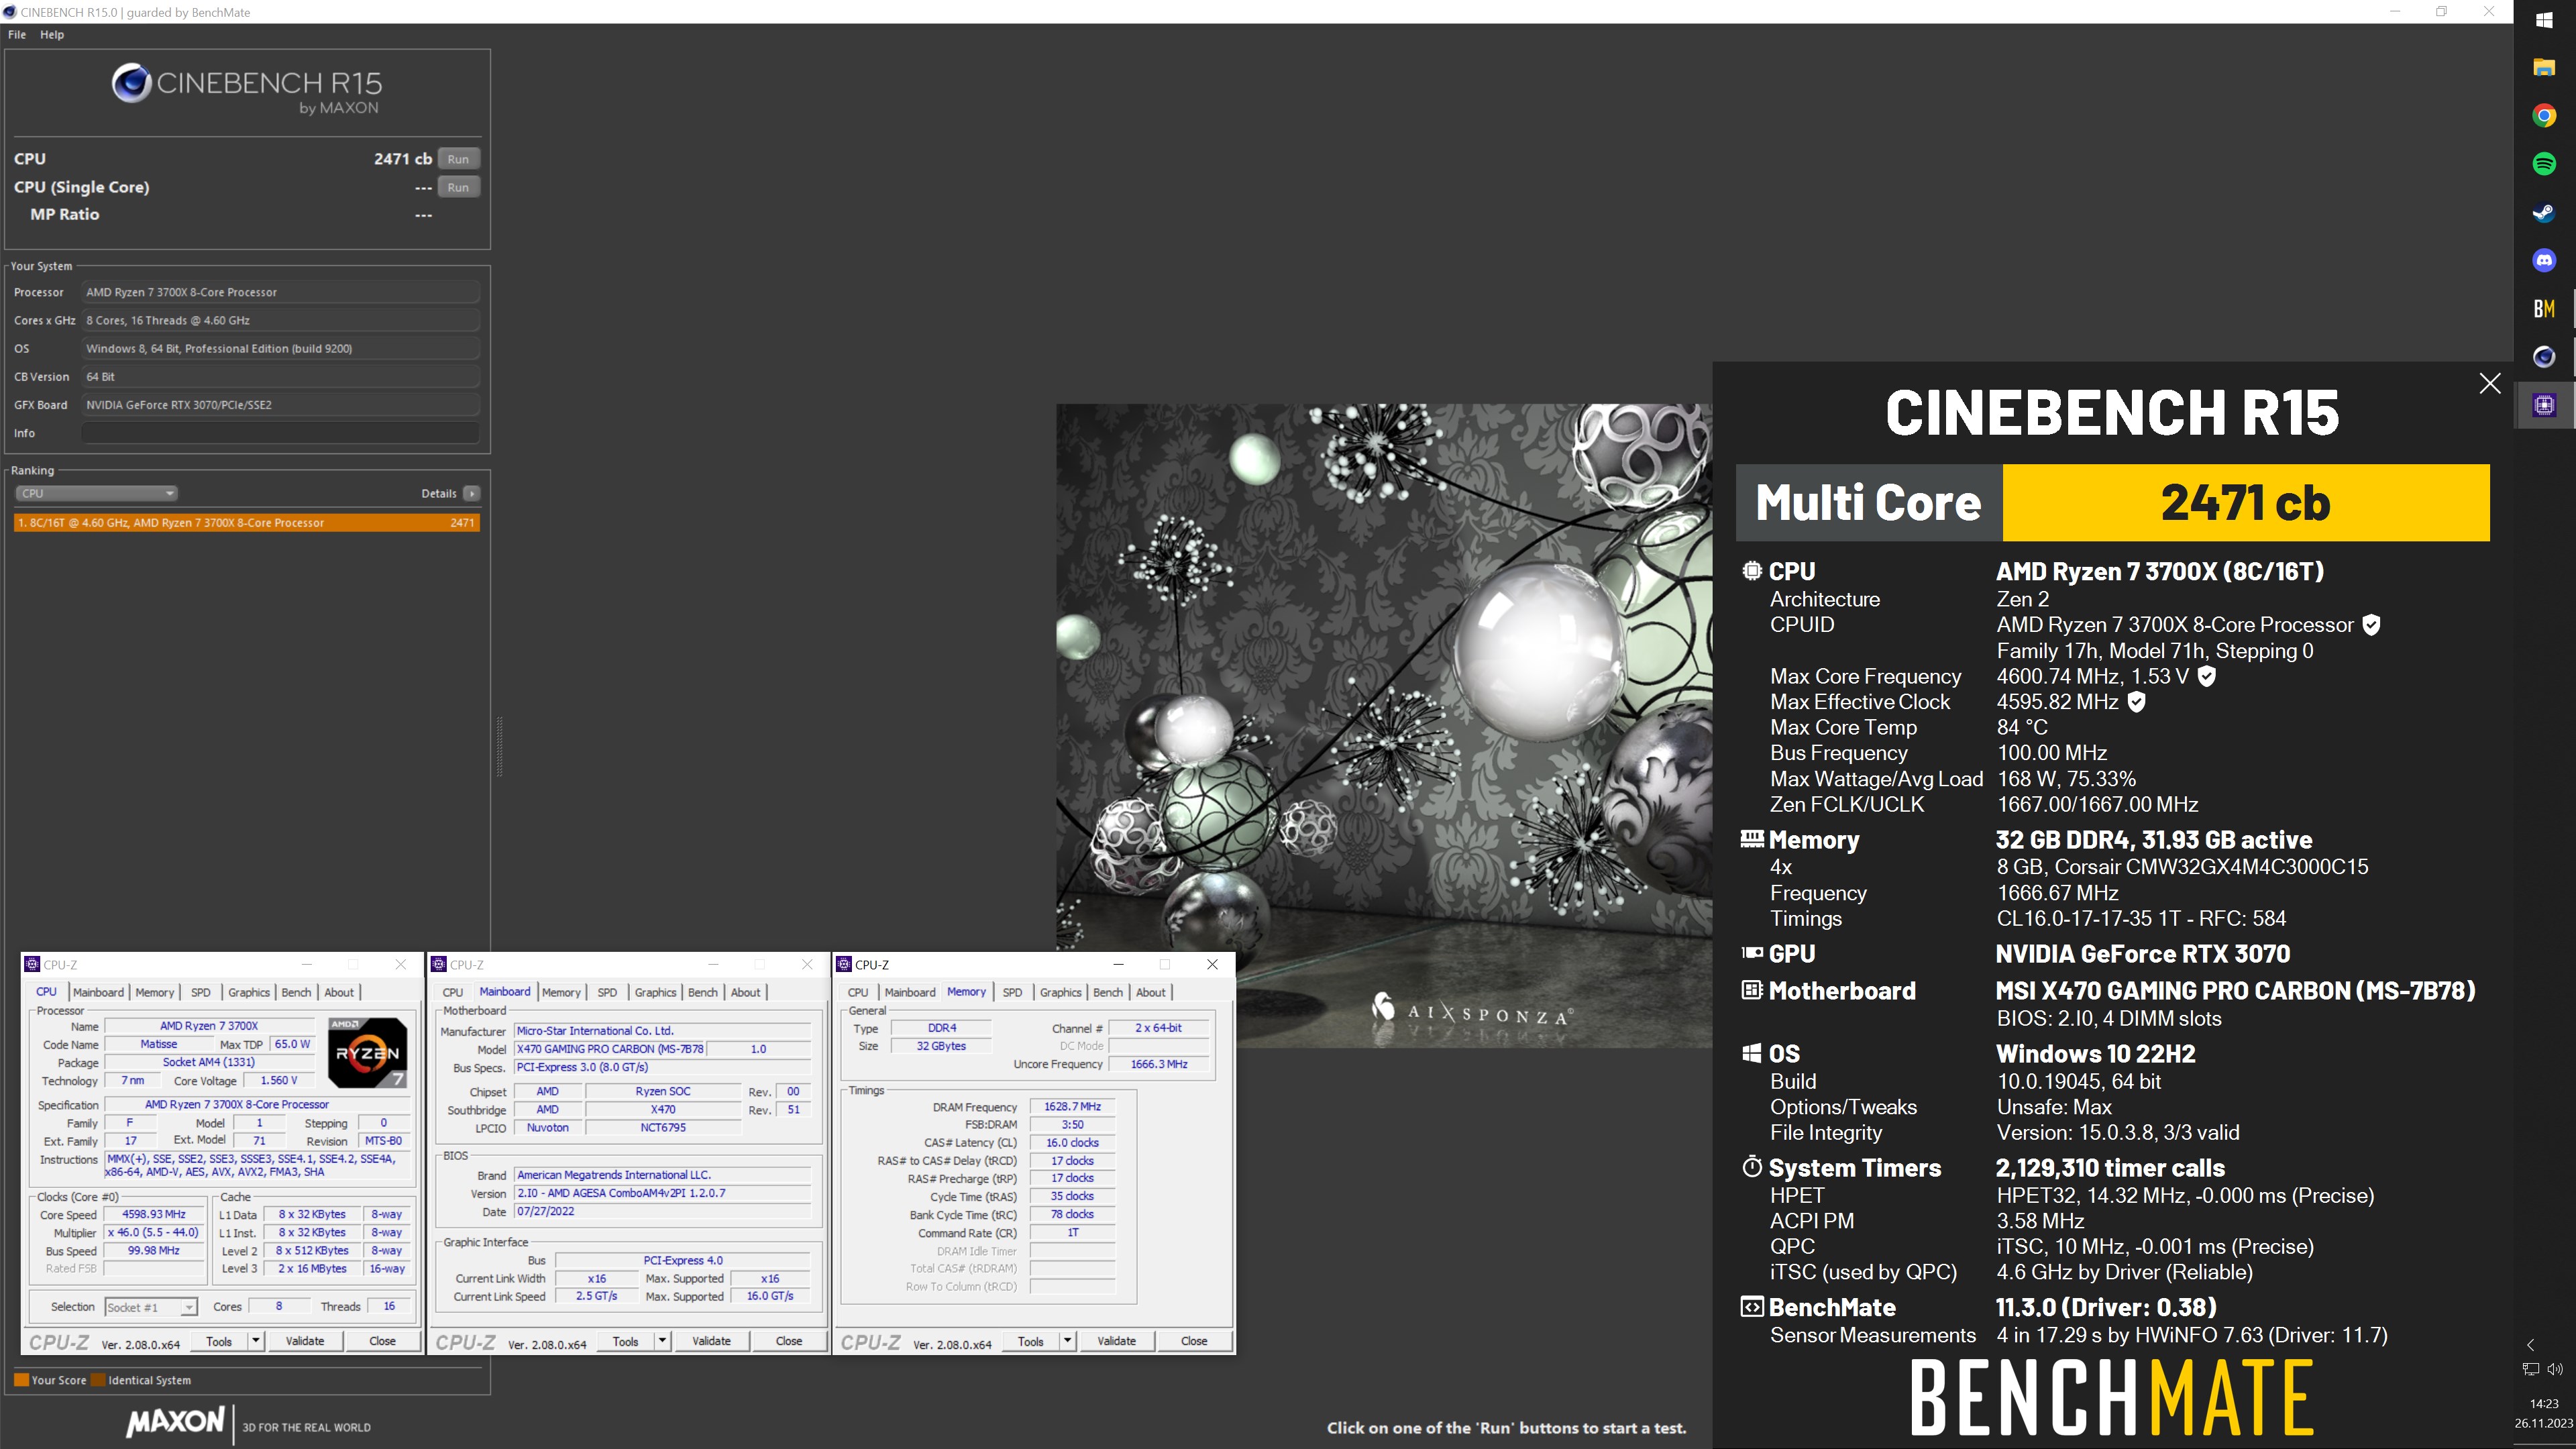
Task: Click the Multi Core 2471 cb score
Action: (2245, 502)
